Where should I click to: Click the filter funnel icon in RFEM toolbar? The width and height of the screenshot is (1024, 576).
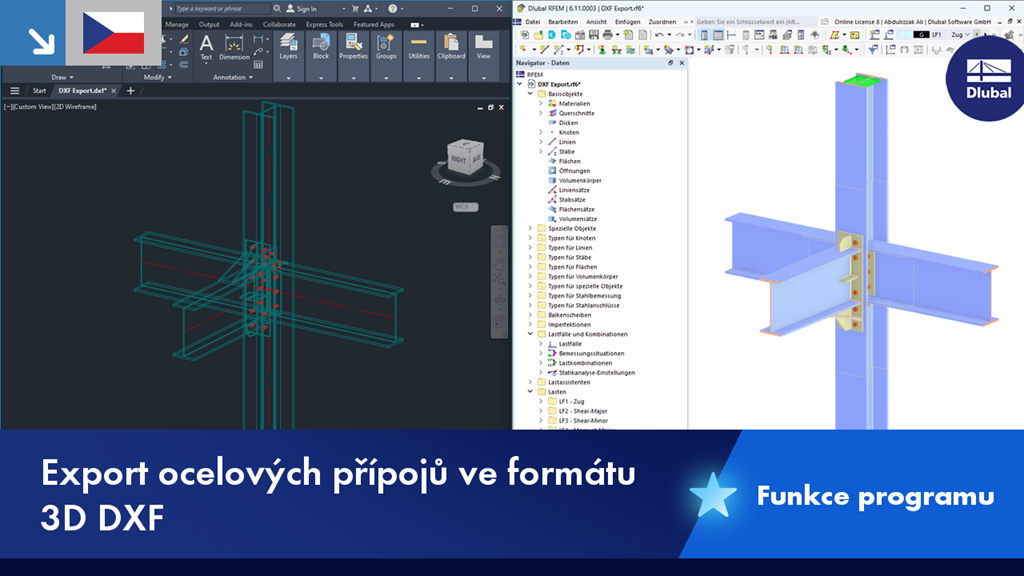(873, 50)
